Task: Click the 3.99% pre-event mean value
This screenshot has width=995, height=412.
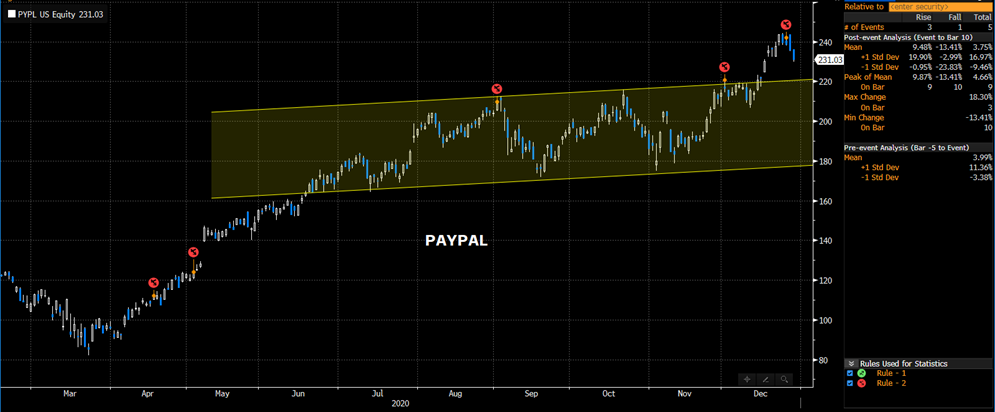Action: point(980,158)
